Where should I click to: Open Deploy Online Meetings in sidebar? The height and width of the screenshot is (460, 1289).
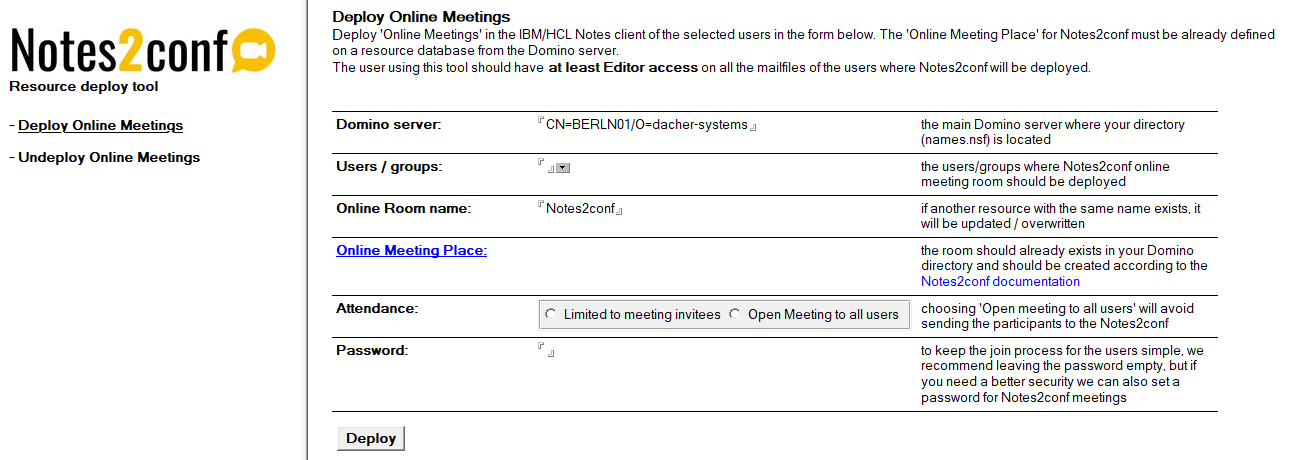tap(100, 125)
